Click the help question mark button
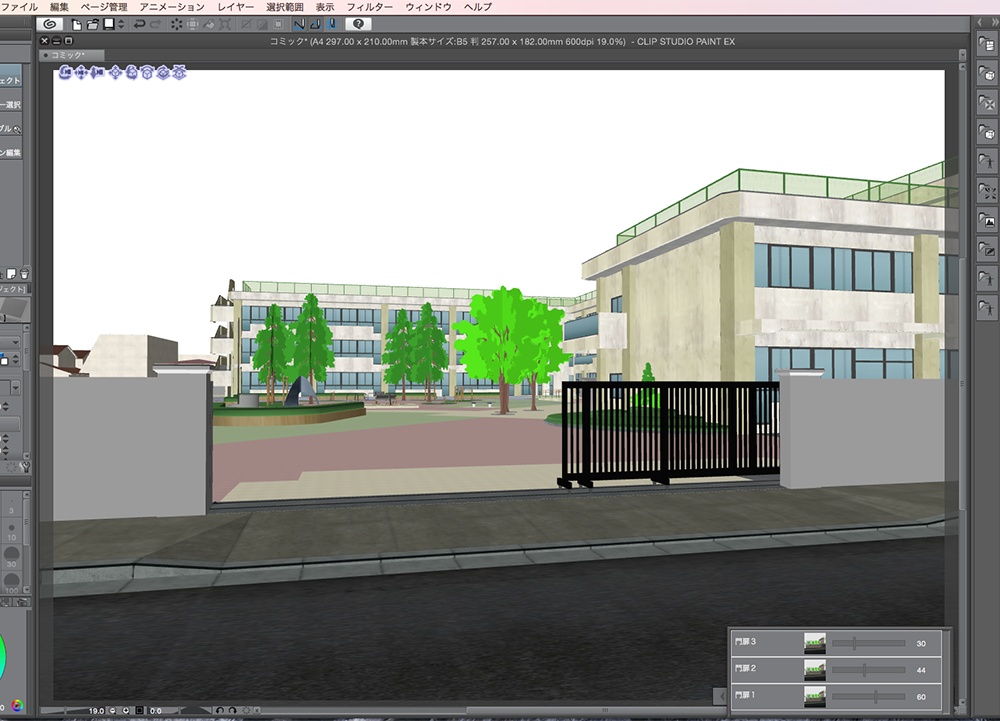This screenshot has height=721, width=1000. pos(358,24)
